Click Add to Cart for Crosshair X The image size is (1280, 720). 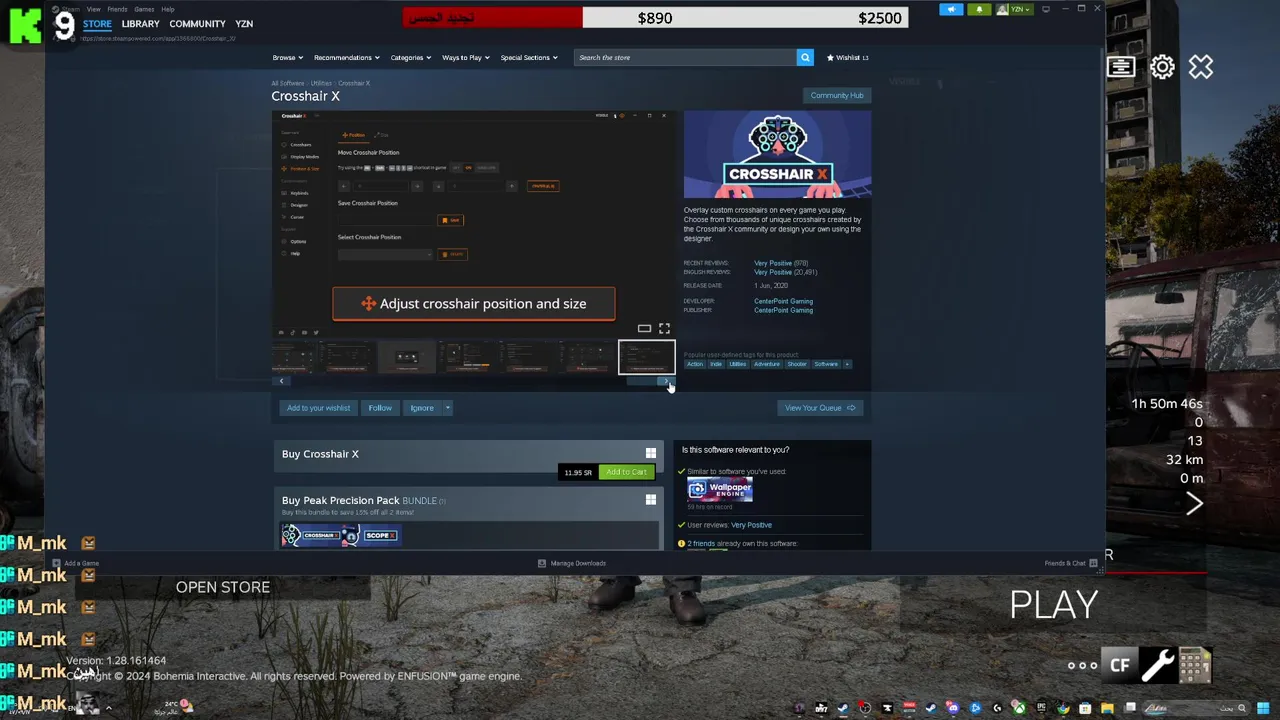[626, 472]
